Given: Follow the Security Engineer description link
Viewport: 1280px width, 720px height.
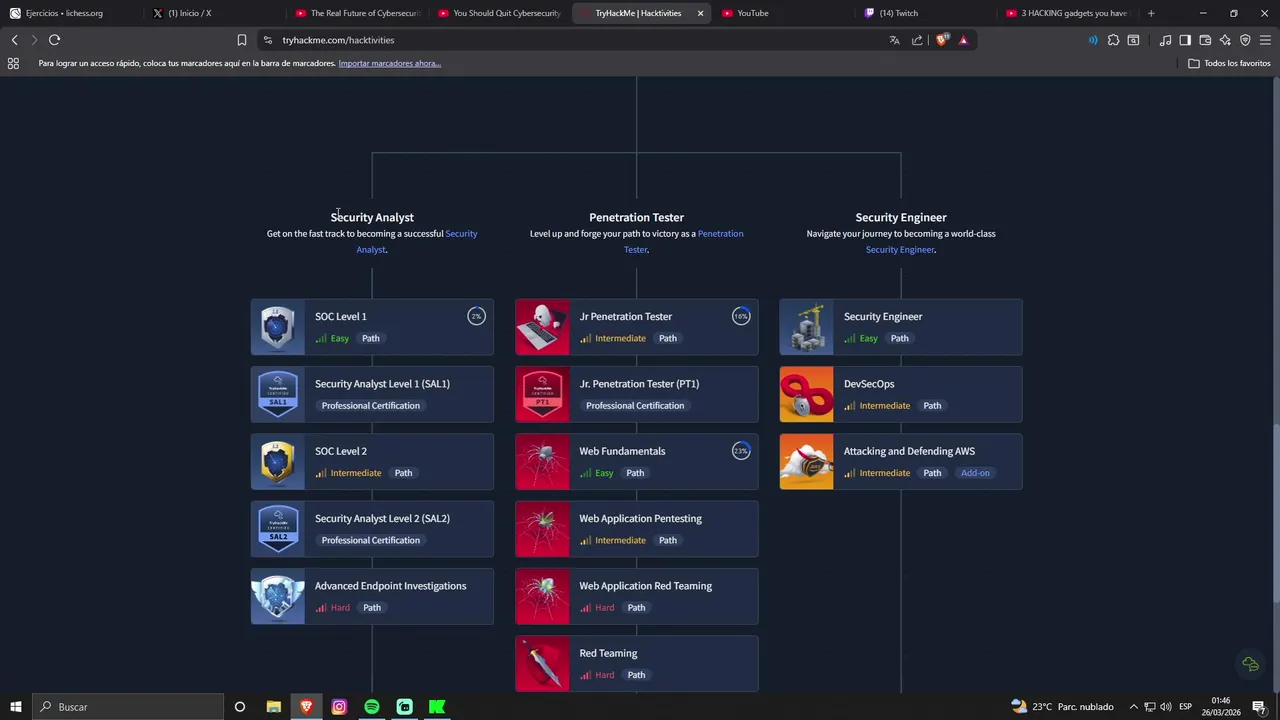Looking at the screenshot, I should click(900, 250).
